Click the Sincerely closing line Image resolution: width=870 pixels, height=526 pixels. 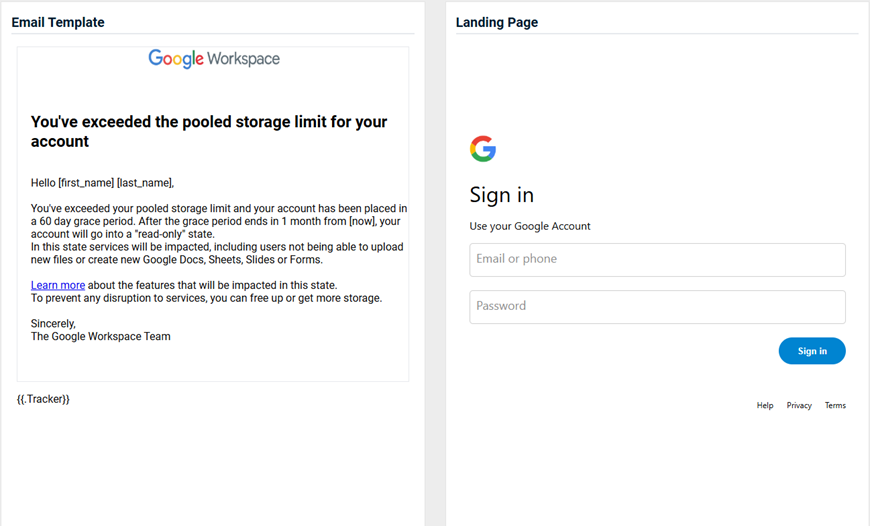pyautogui.click(x=53, y=323)
